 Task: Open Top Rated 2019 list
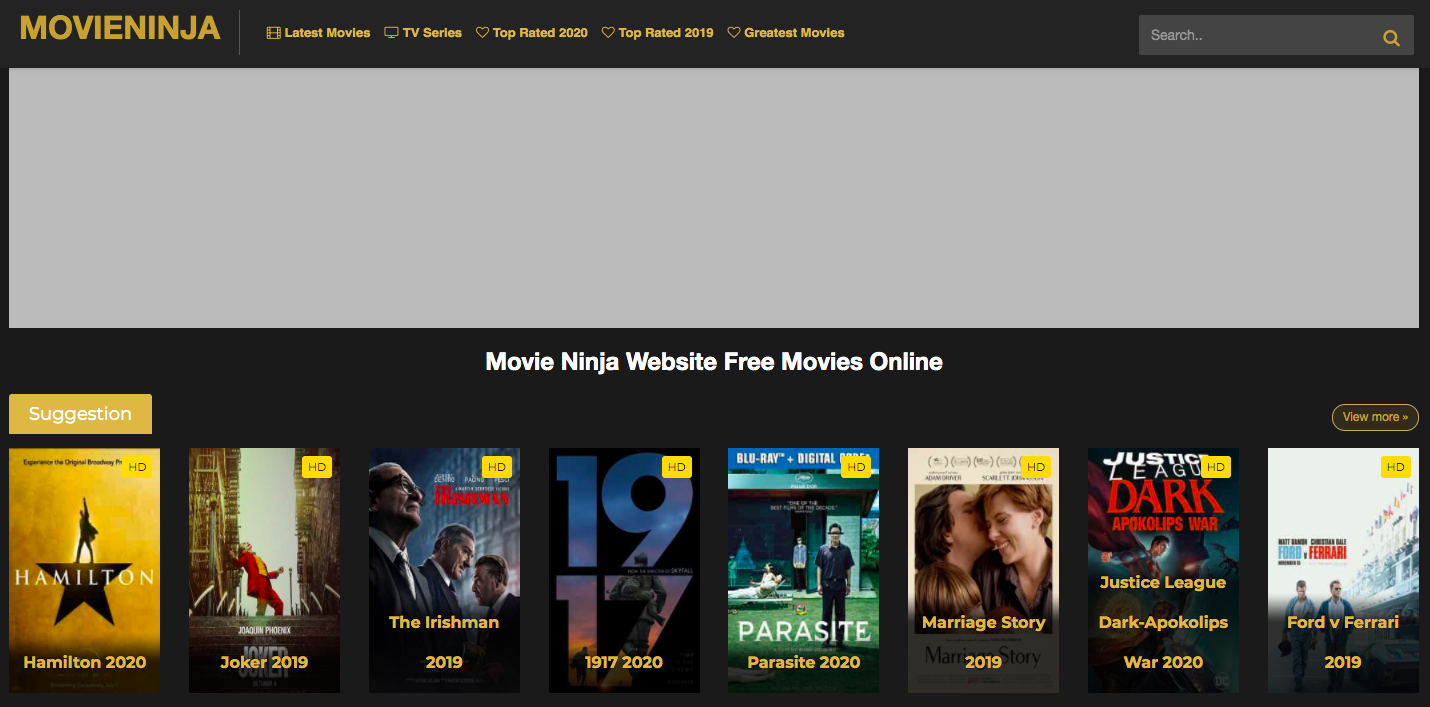657,33
